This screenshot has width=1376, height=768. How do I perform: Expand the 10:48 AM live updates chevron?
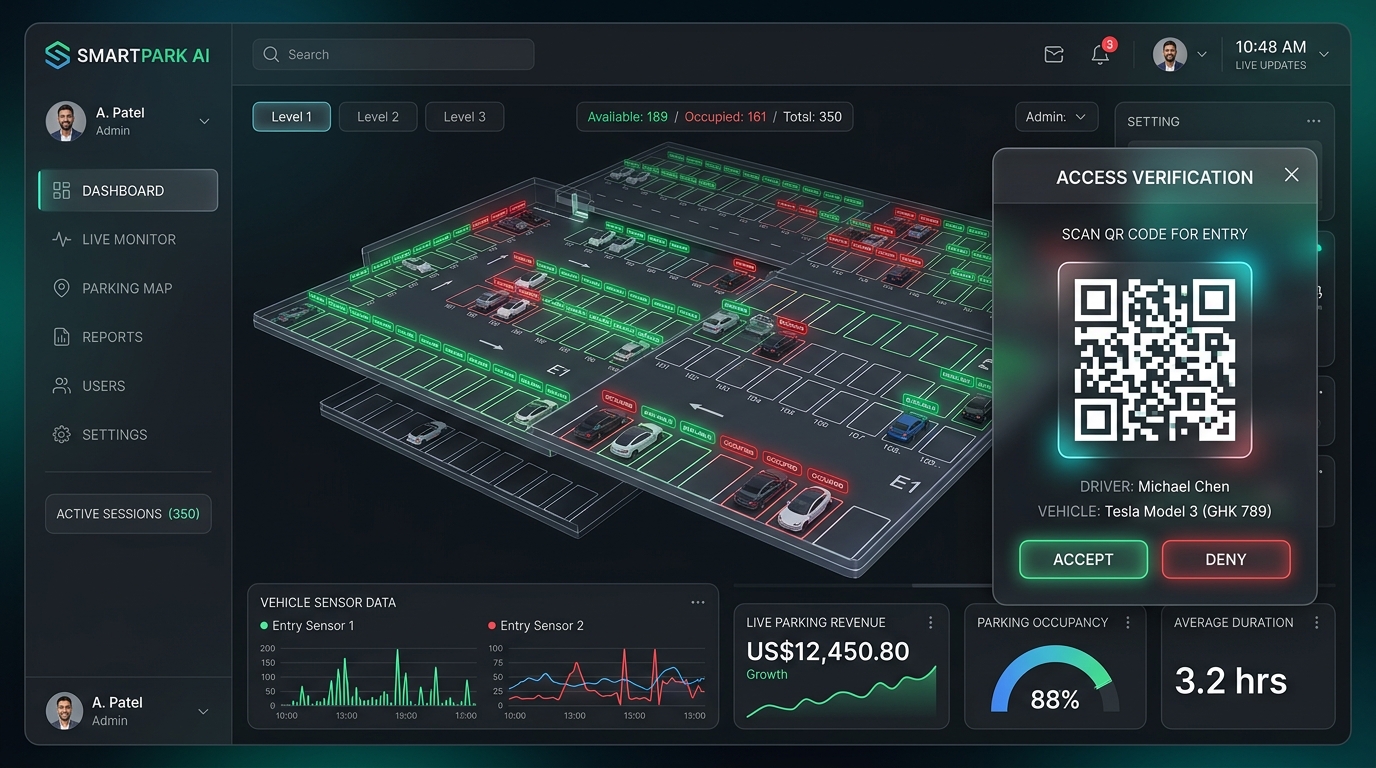click(x=1324, y=55)
